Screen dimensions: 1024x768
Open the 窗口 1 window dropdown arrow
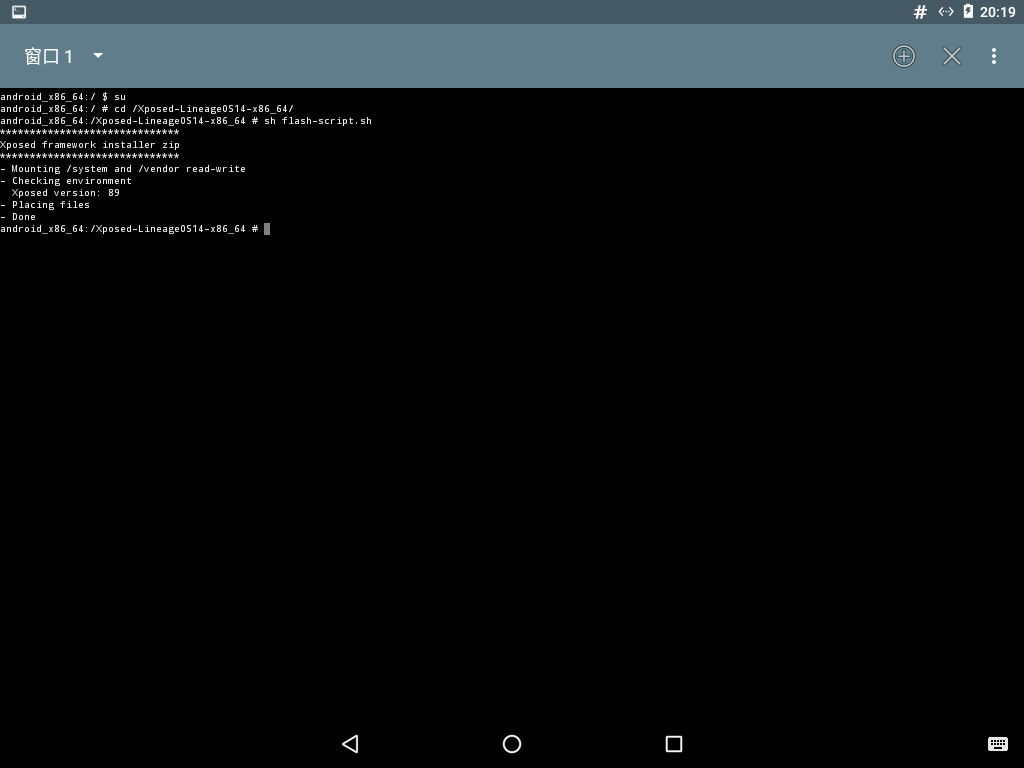(98, 56)
